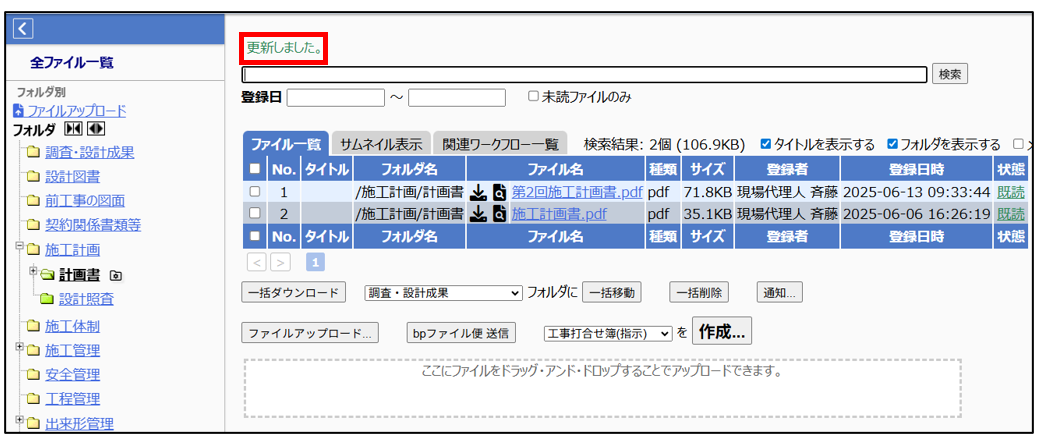1042x438 pixels.
Task: Open the 第2回施工計画書.pdf file link
Action: click(x=577, y=191)
